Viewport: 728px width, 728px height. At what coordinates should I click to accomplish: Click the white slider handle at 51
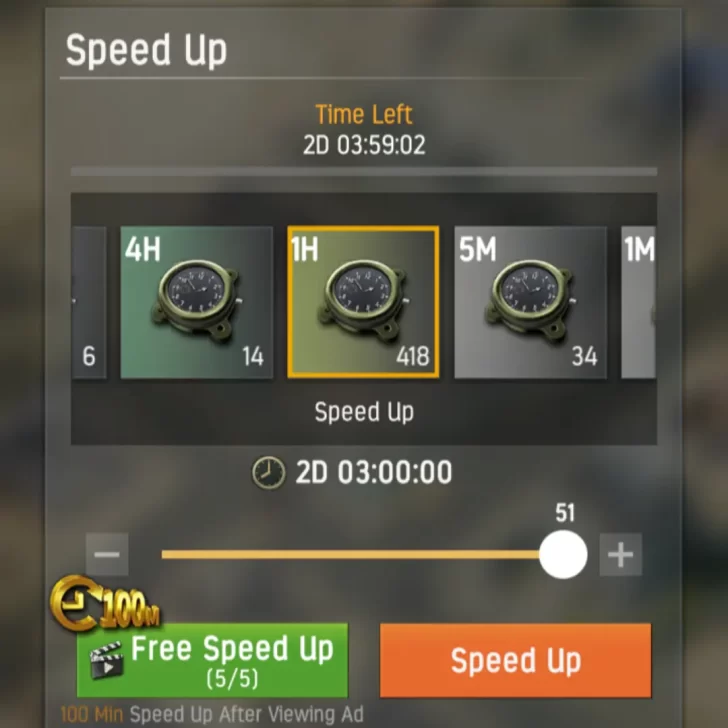coord(563,554)
